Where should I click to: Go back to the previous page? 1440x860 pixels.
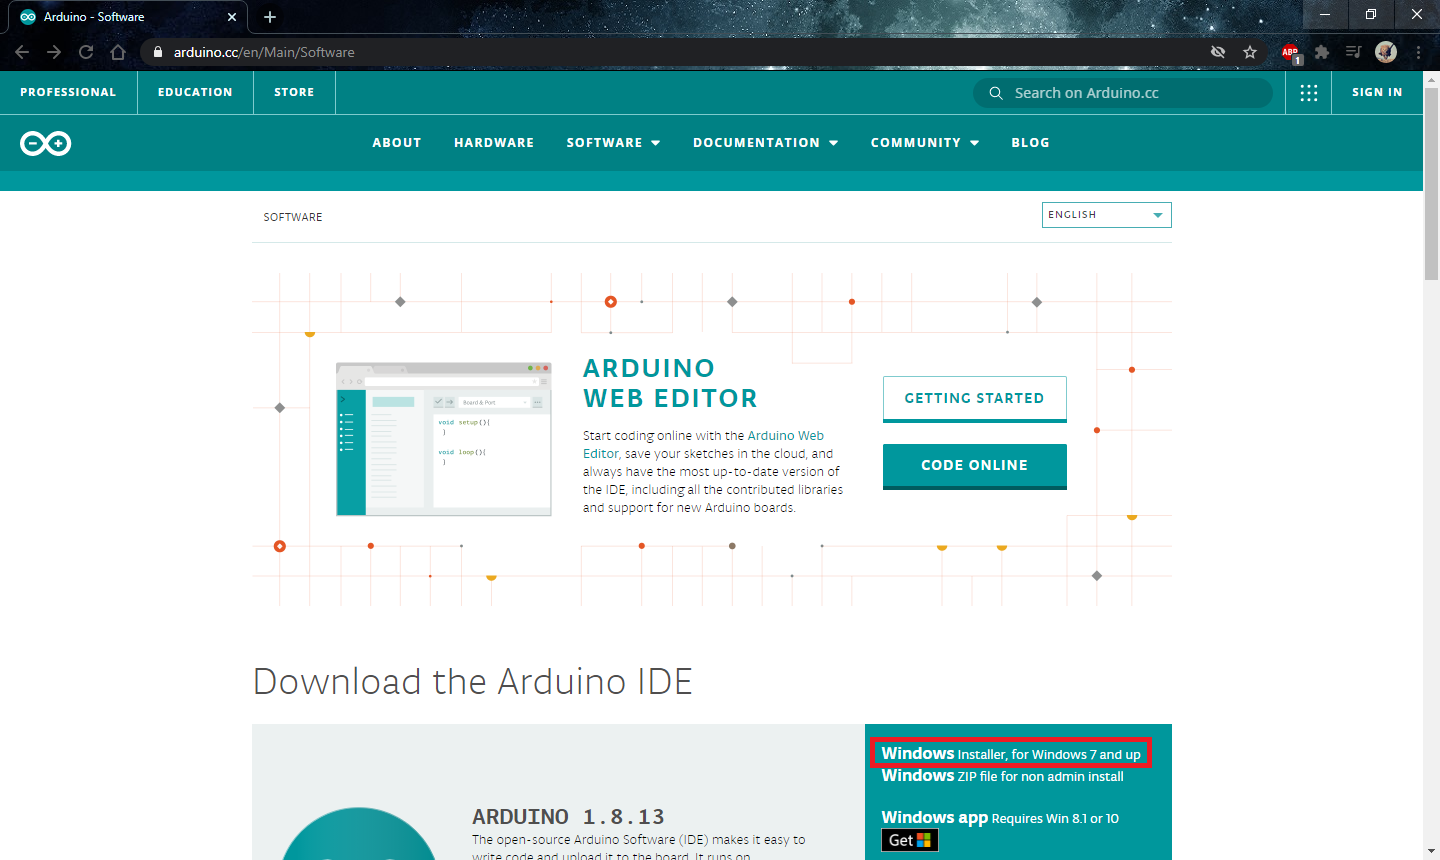coord(22,52)
